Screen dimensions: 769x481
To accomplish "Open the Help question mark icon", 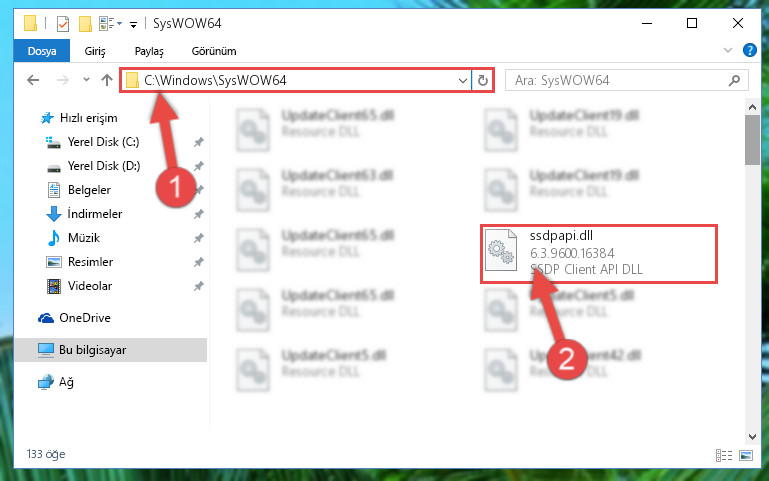I will click(749, 50).
